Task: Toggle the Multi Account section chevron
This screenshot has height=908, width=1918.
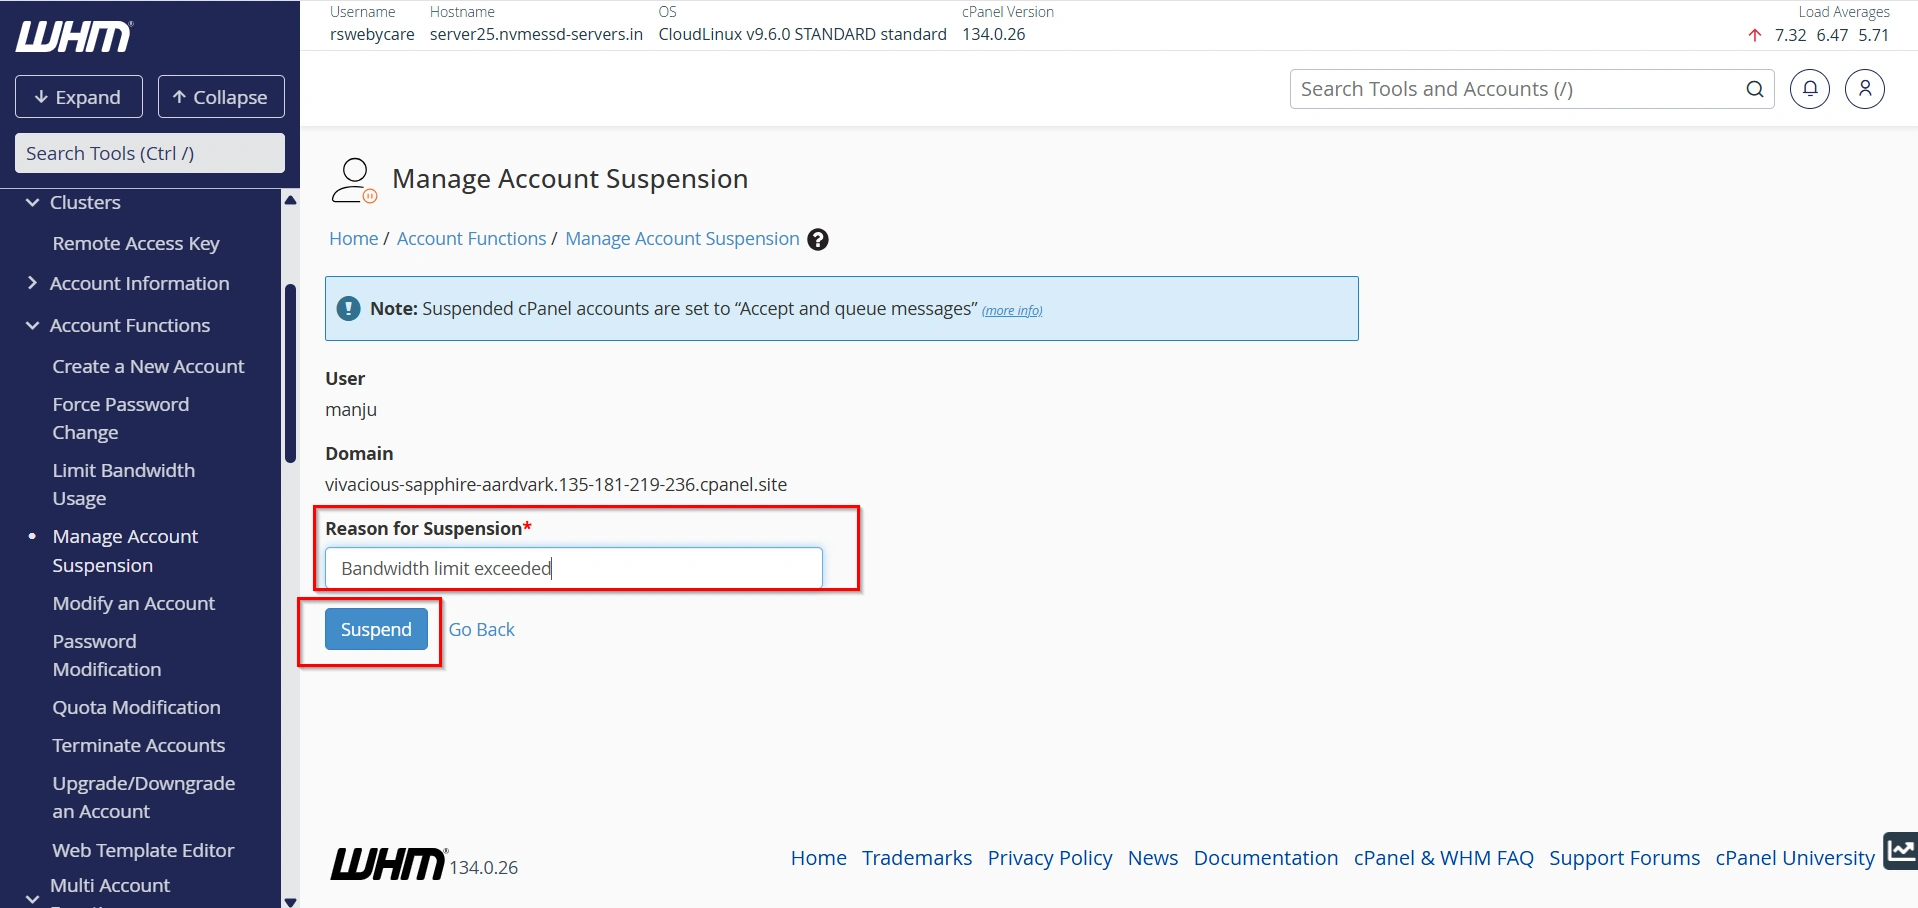Action: [x=32, y=899]
